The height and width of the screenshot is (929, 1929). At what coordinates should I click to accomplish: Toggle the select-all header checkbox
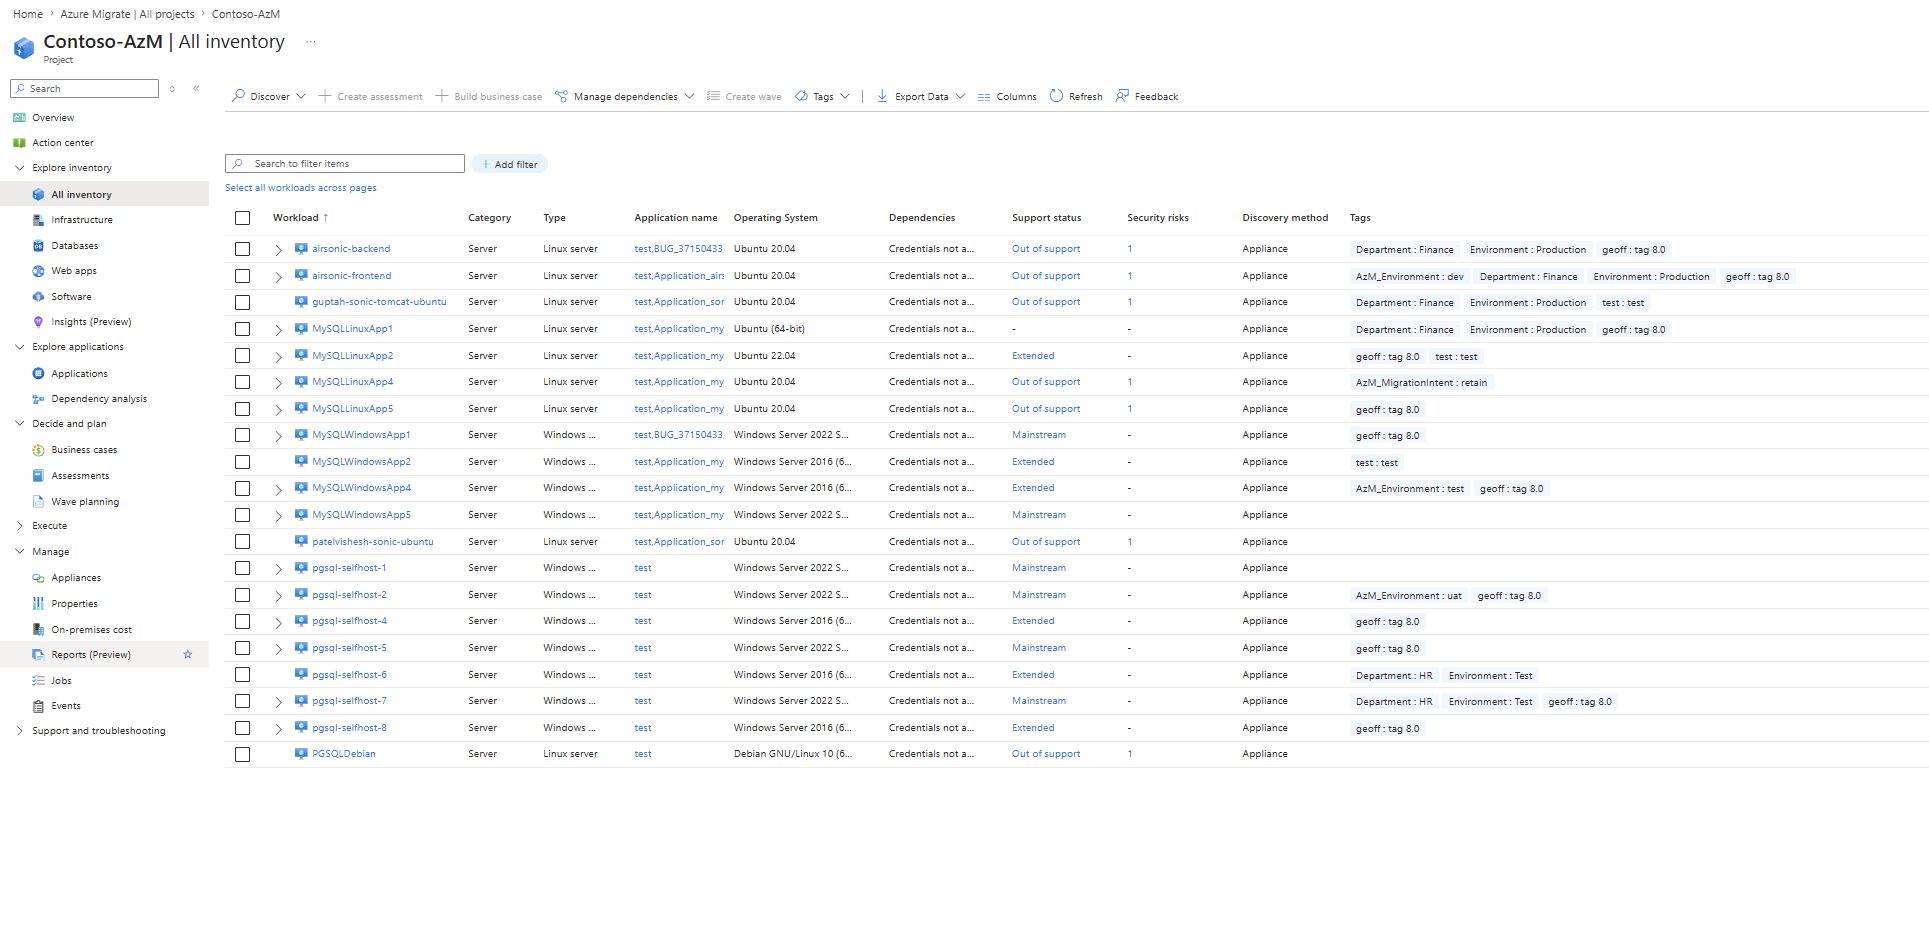242,218
